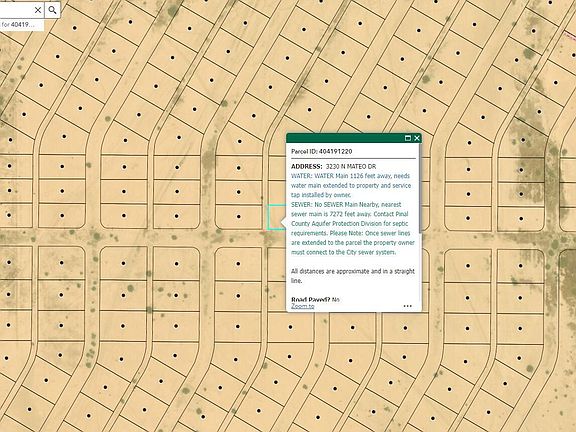Click the dirt road intersection below the highlighted parcel
The height and width of the screenshot is (432, 576).
[x=266, y=237]
